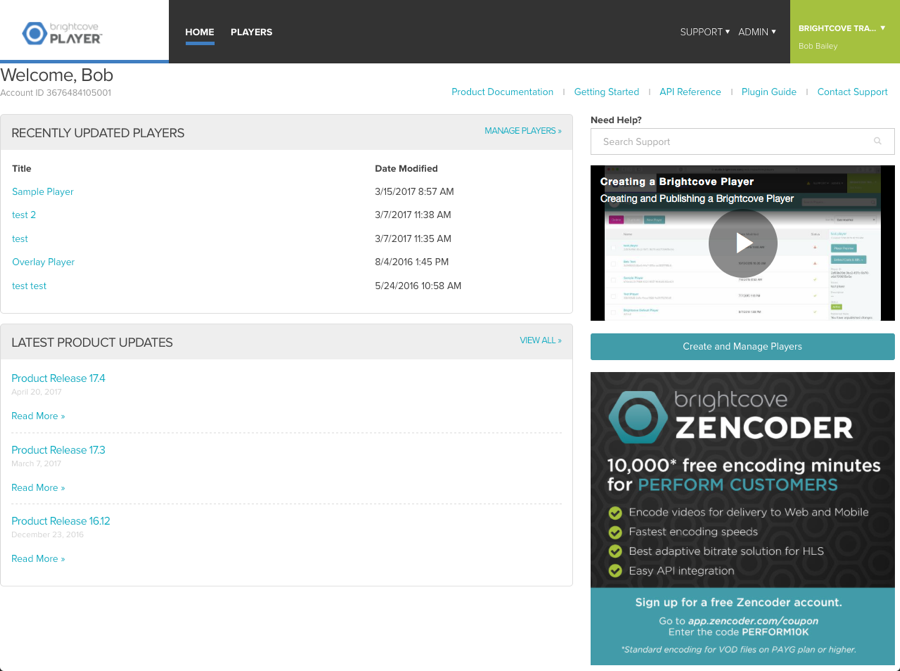Play the Creating a Brightcove Player video
The image size is (900, 671).
tap(743, 243)
